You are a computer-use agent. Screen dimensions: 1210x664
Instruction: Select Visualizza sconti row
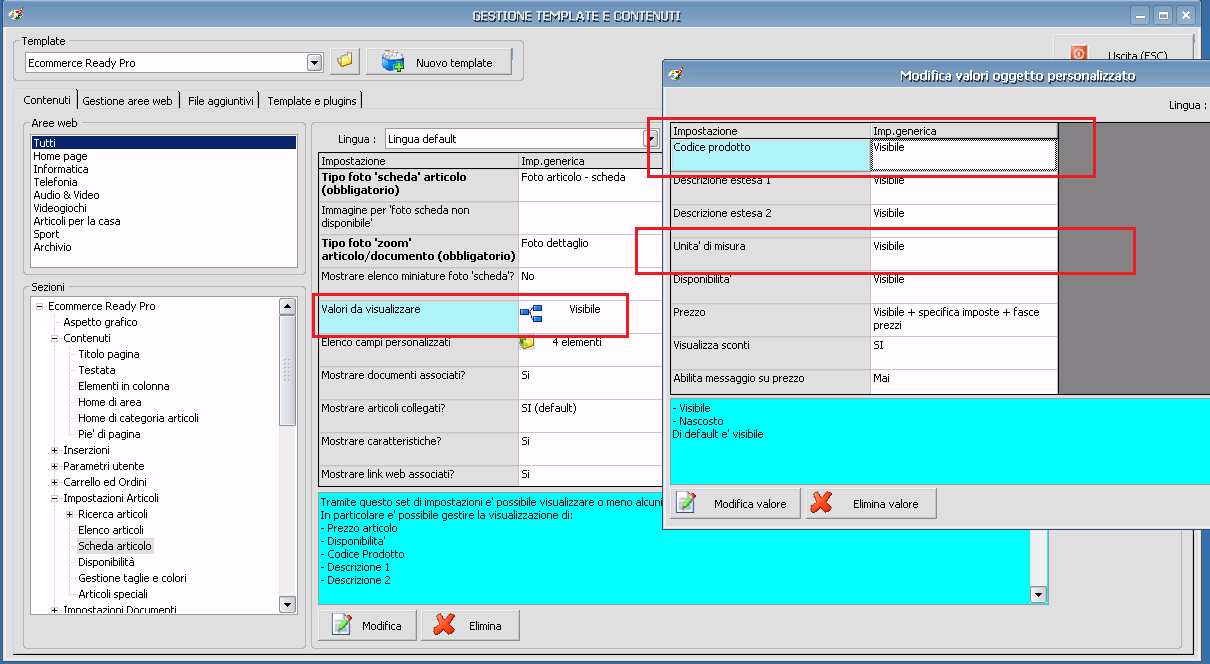[x=864, y=353]
